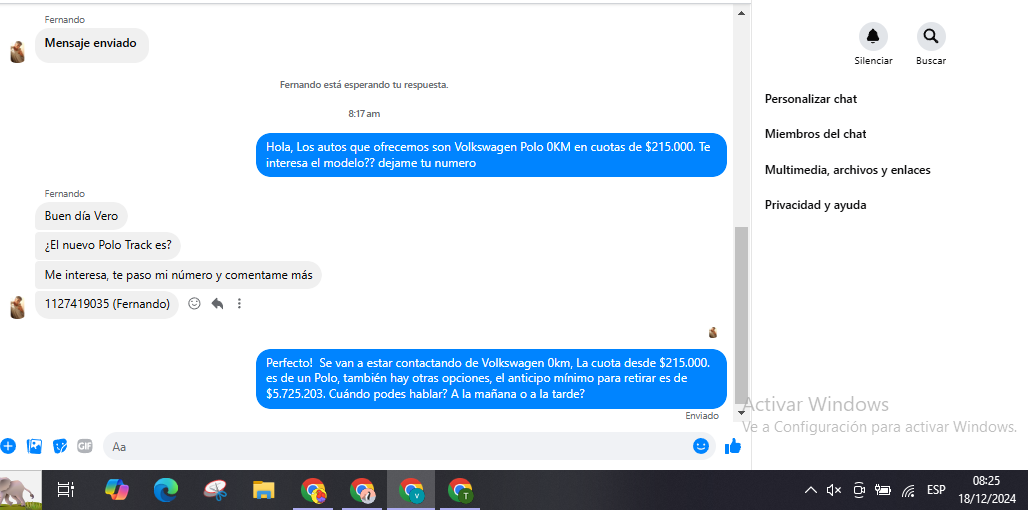Open Microsoft Edge from the taskbar

pos(166,490)
